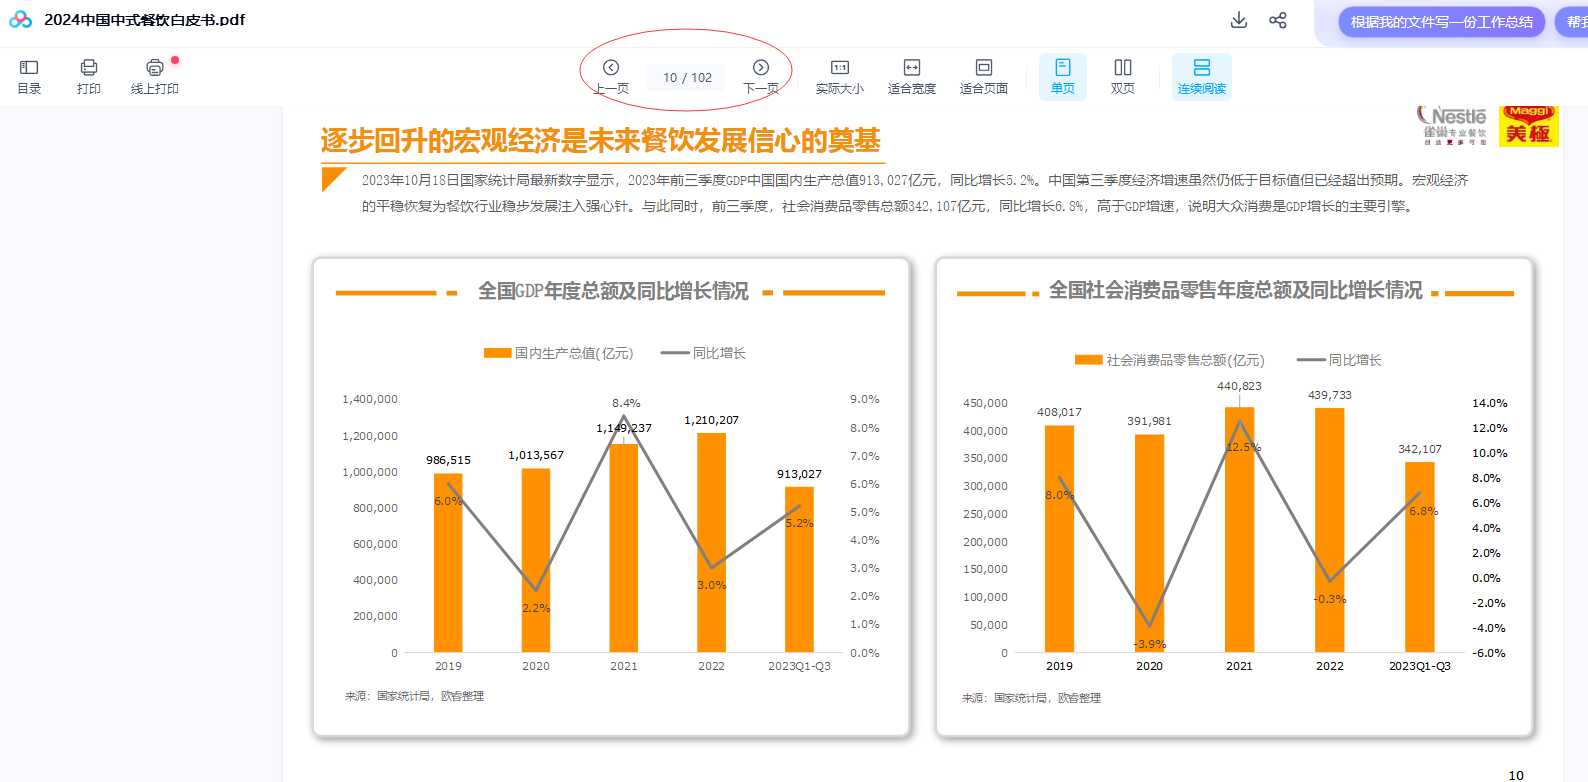Image resolution: width=1588 pixels, height=782 pixels.
Task: Click the 打印 print icon
Action: point(89,76)
